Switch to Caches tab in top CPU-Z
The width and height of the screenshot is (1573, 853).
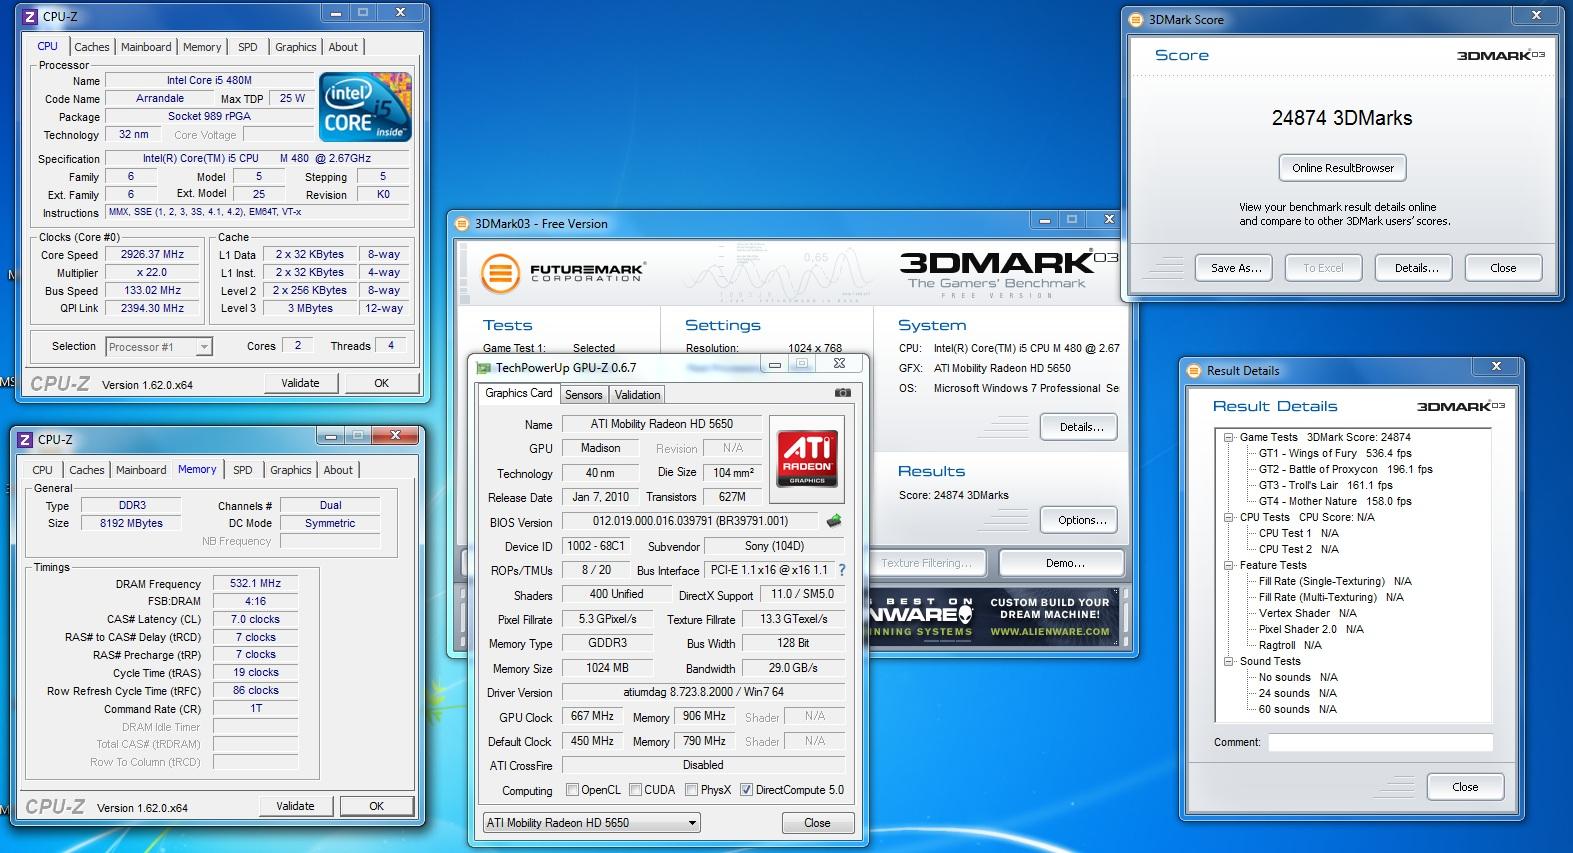pos(92,47)
